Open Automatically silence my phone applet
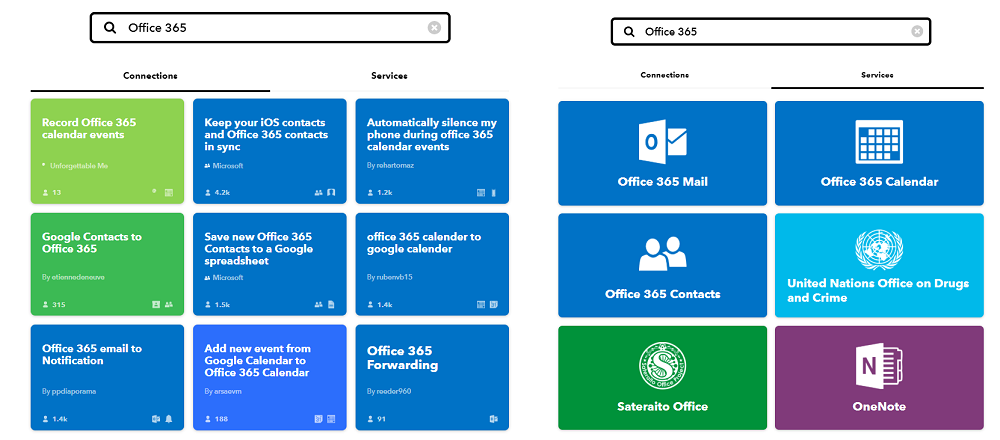The width and height of the screenshot is (1000, 440). click(x=432, y=151)
